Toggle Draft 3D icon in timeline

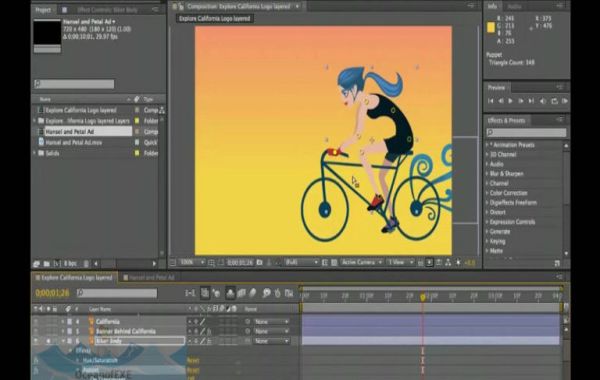coord(217,293)
